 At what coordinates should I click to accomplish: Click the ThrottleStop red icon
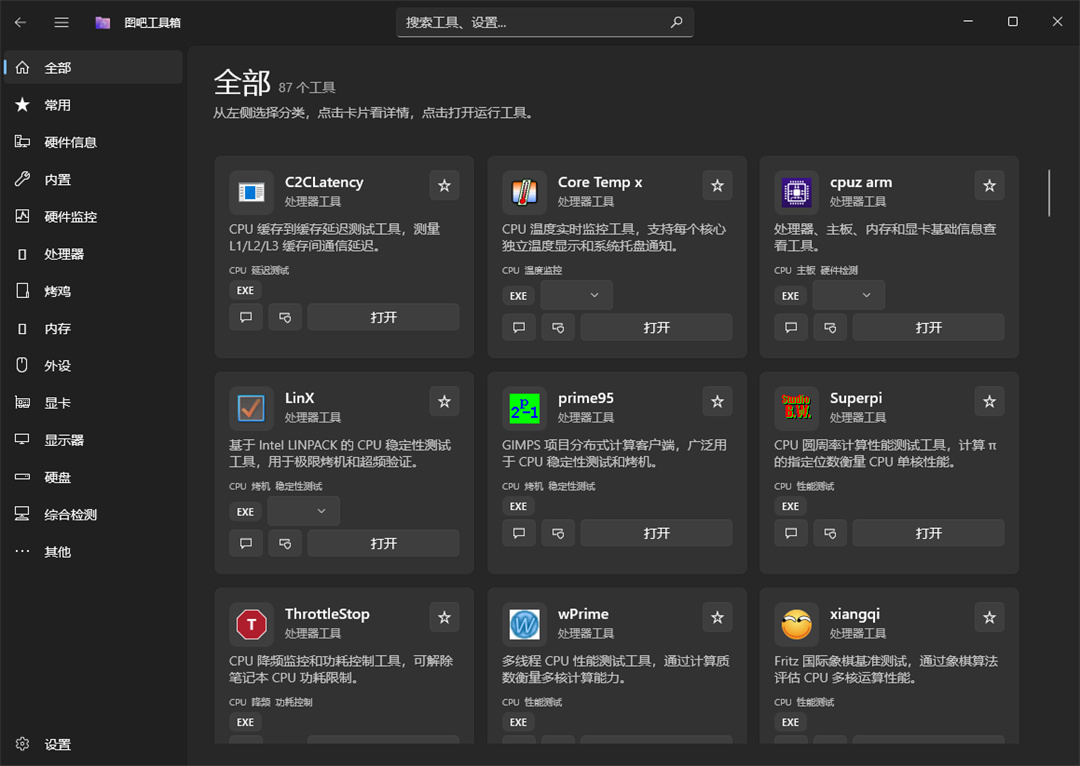[251, 624]
